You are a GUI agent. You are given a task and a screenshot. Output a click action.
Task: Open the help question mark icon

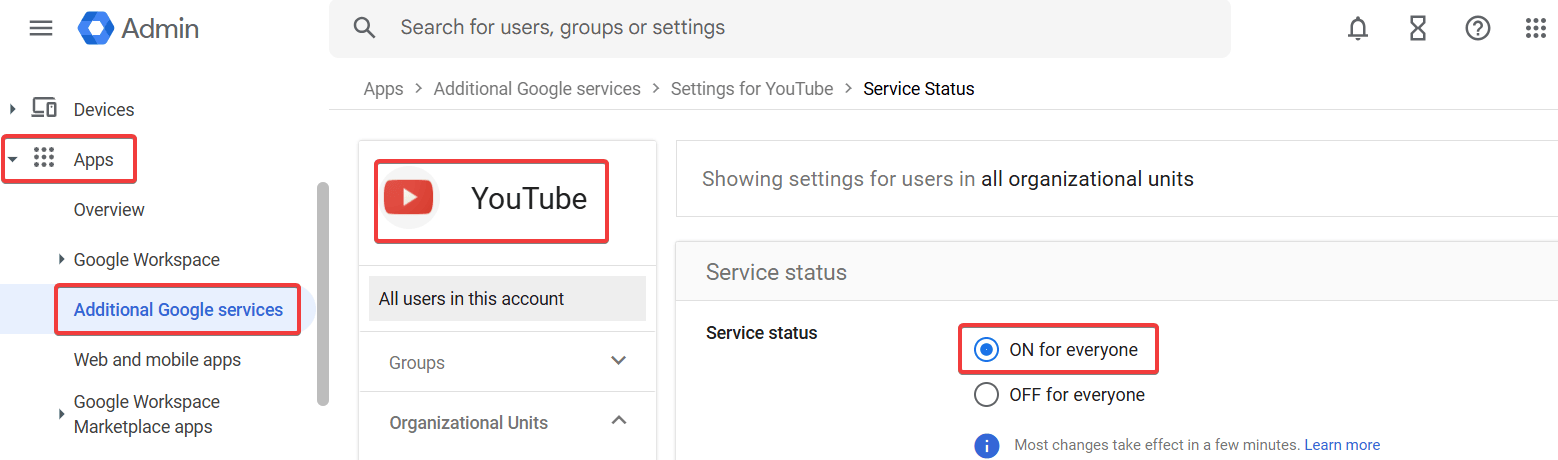click(1478, 29)
